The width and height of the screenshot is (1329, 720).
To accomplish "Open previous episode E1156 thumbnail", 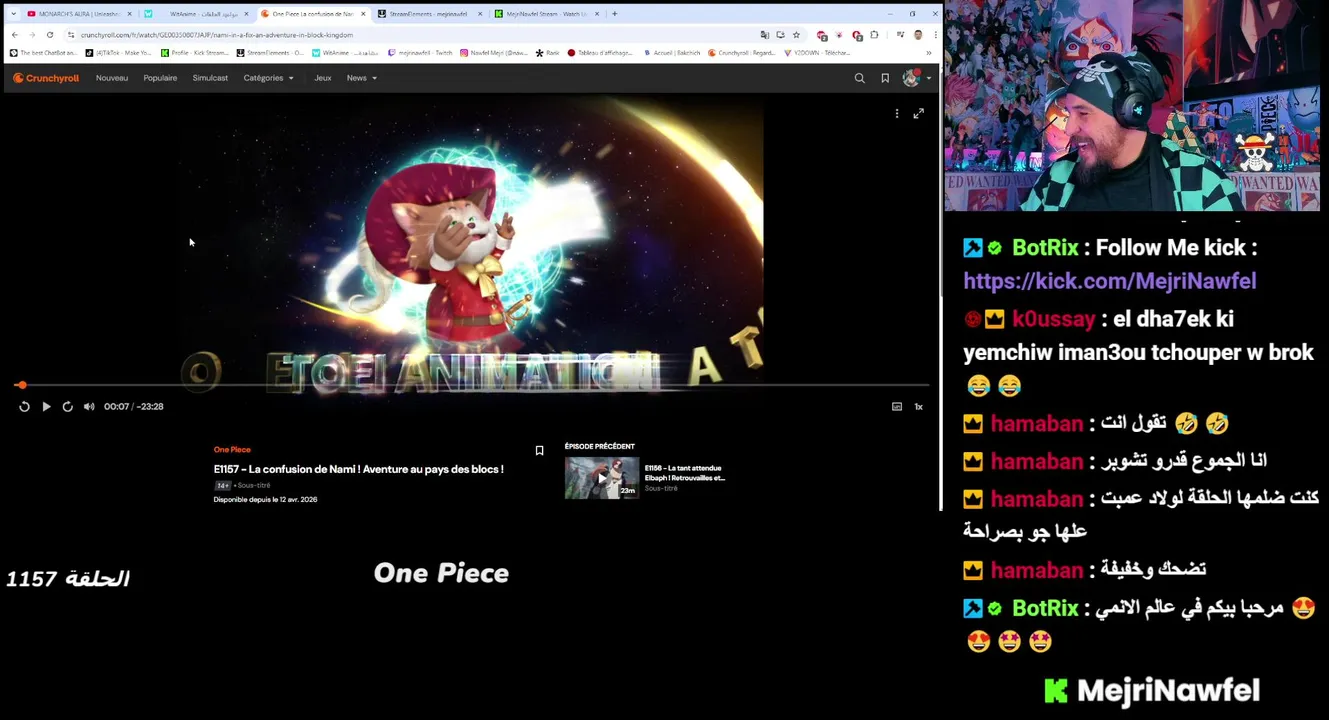I will coord(602,478).
